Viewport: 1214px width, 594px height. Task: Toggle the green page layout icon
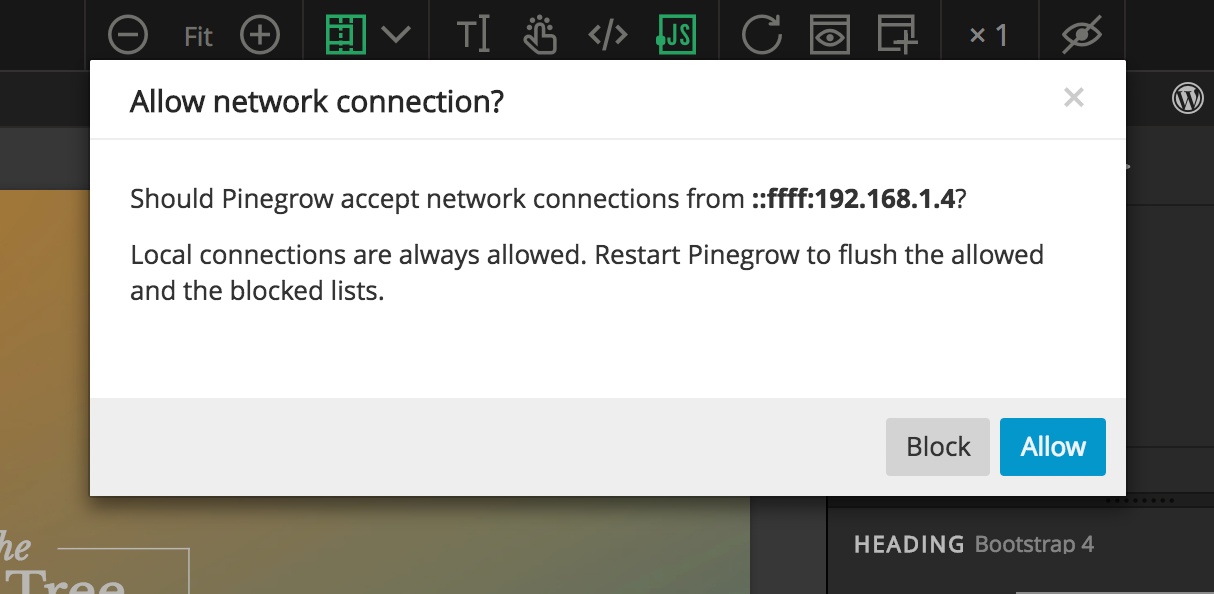point(346,35)
